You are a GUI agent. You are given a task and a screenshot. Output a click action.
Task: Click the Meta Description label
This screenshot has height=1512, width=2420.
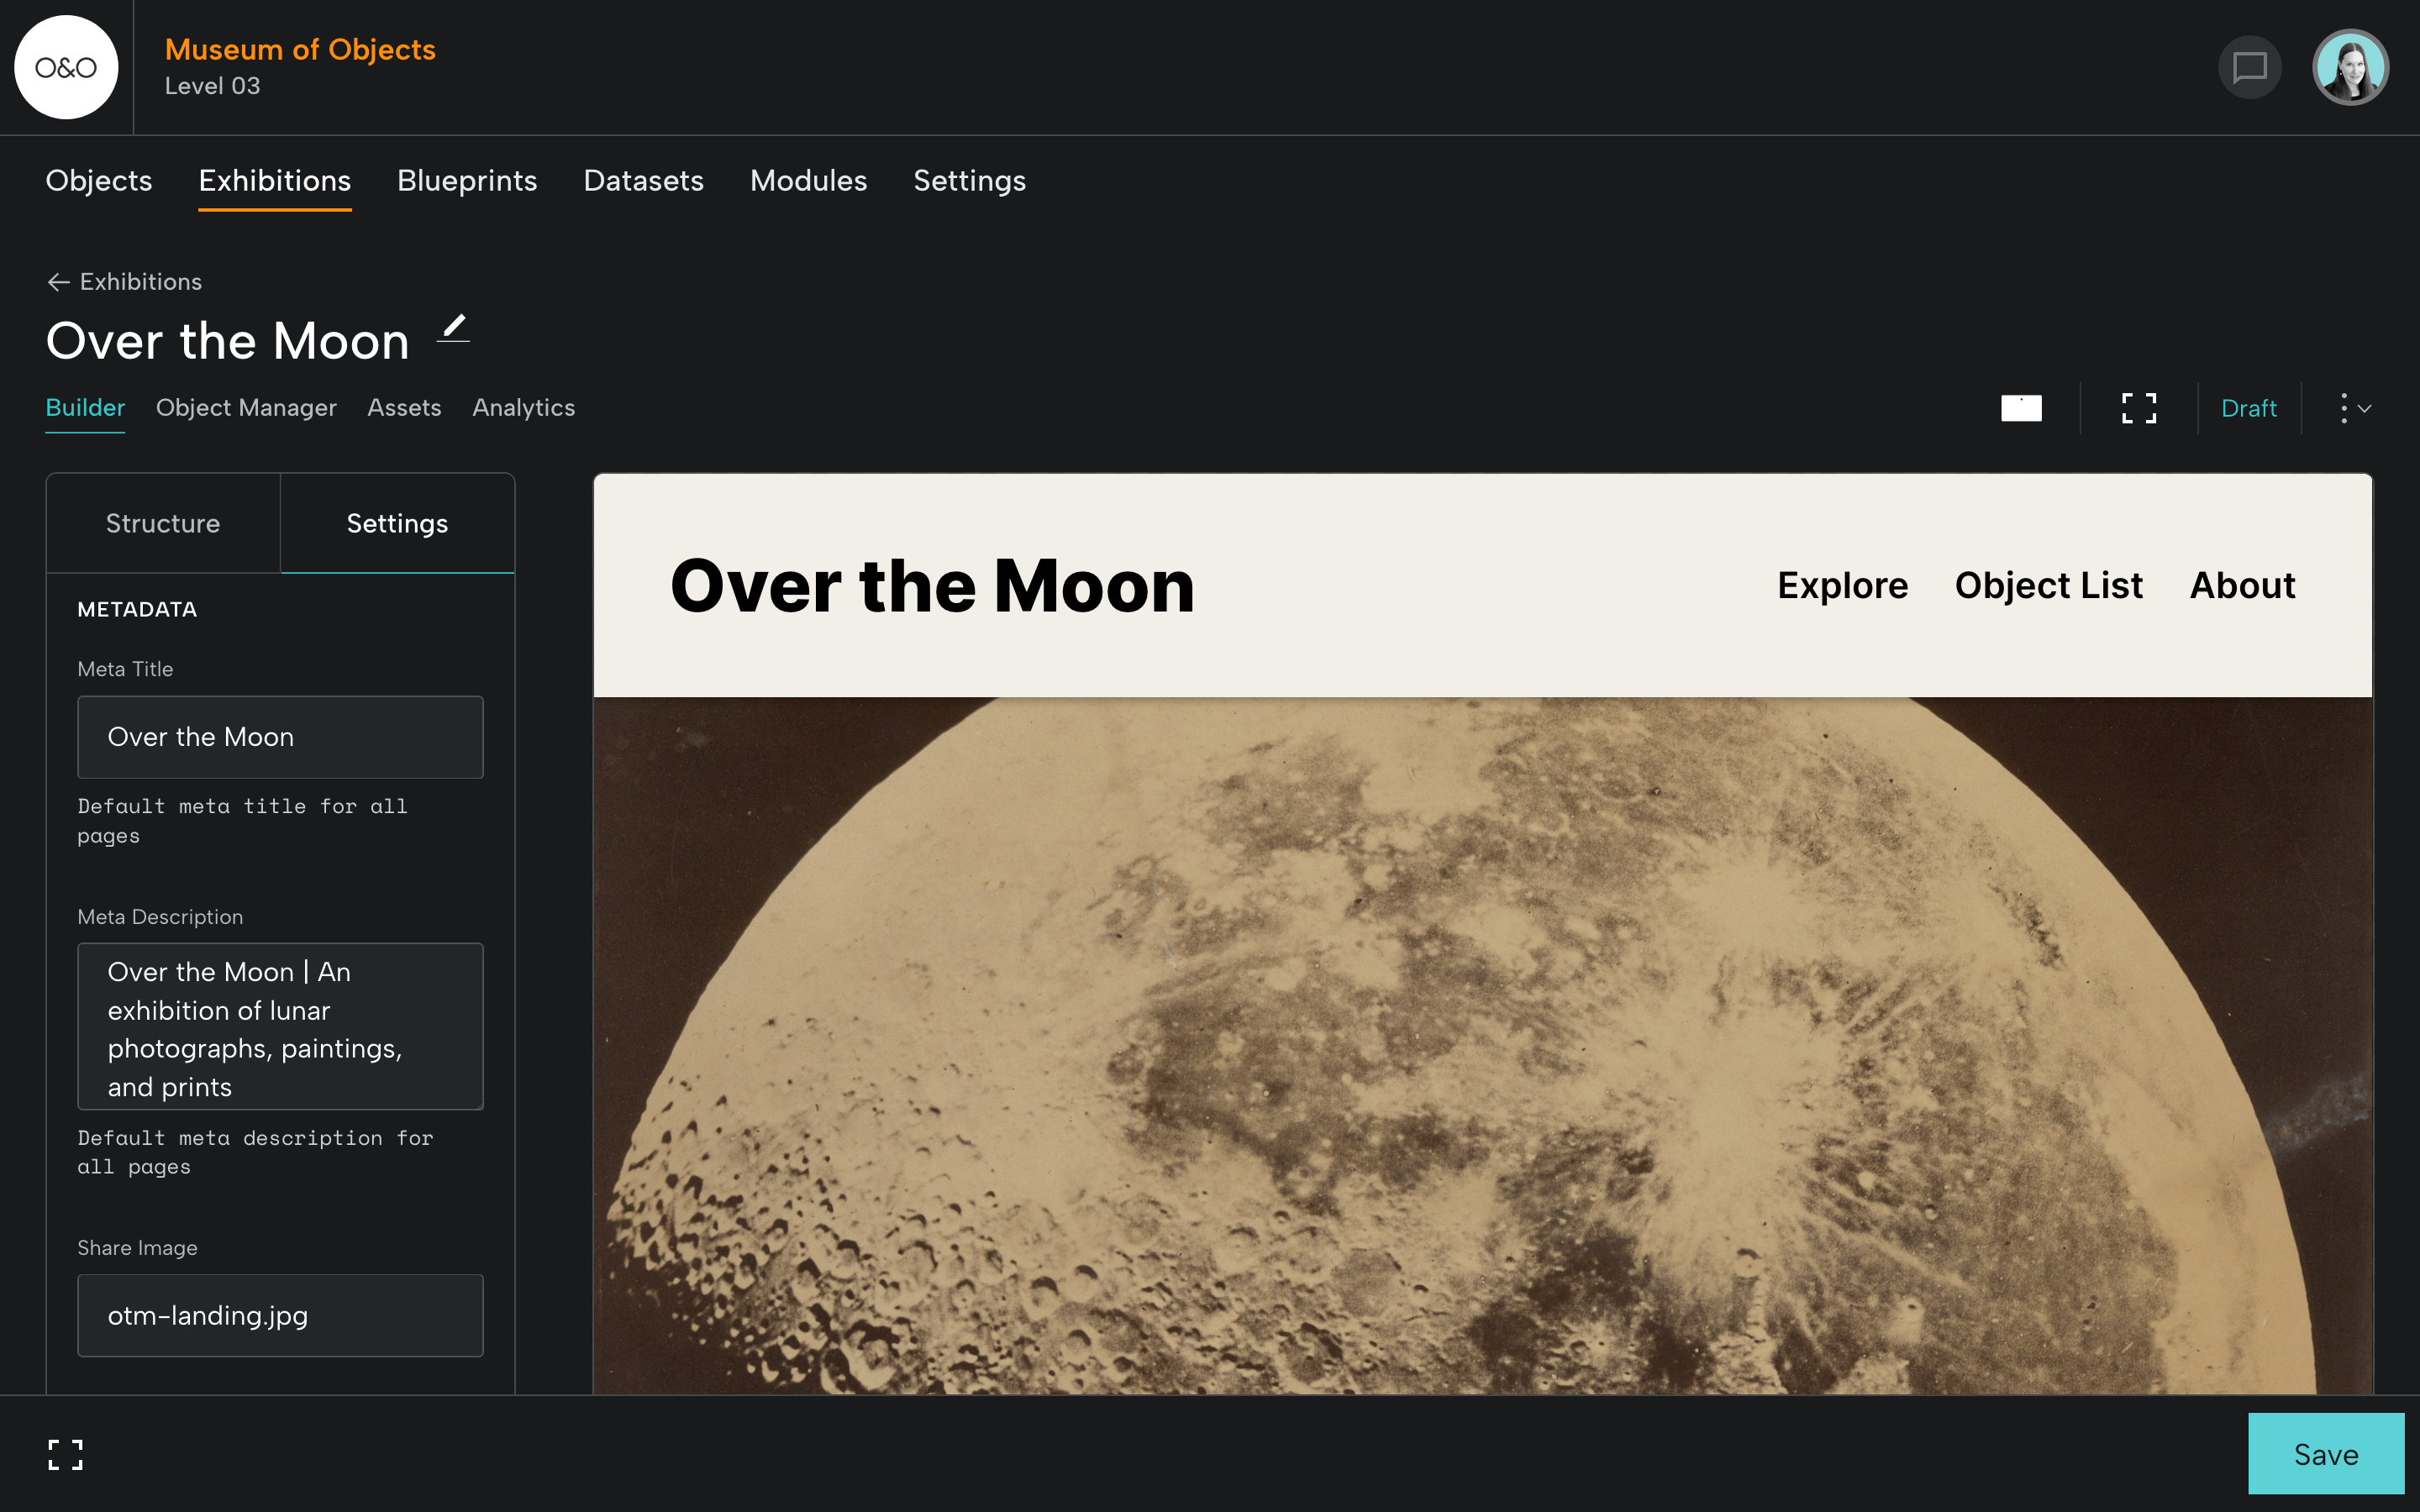coord(160,917)
